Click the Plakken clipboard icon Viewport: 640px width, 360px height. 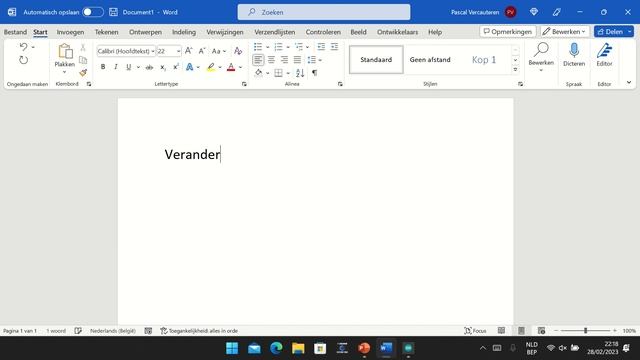click(x=64, y=51)
